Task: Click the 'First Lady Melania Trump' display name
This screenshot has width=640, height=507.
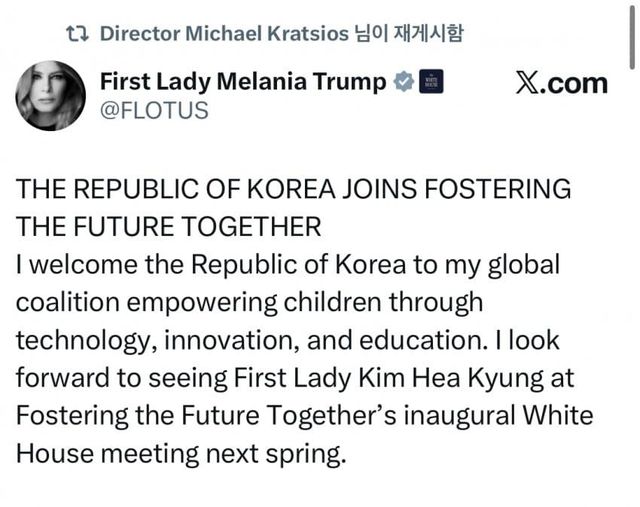Action: pyautogui.click(x=243, y=82)
